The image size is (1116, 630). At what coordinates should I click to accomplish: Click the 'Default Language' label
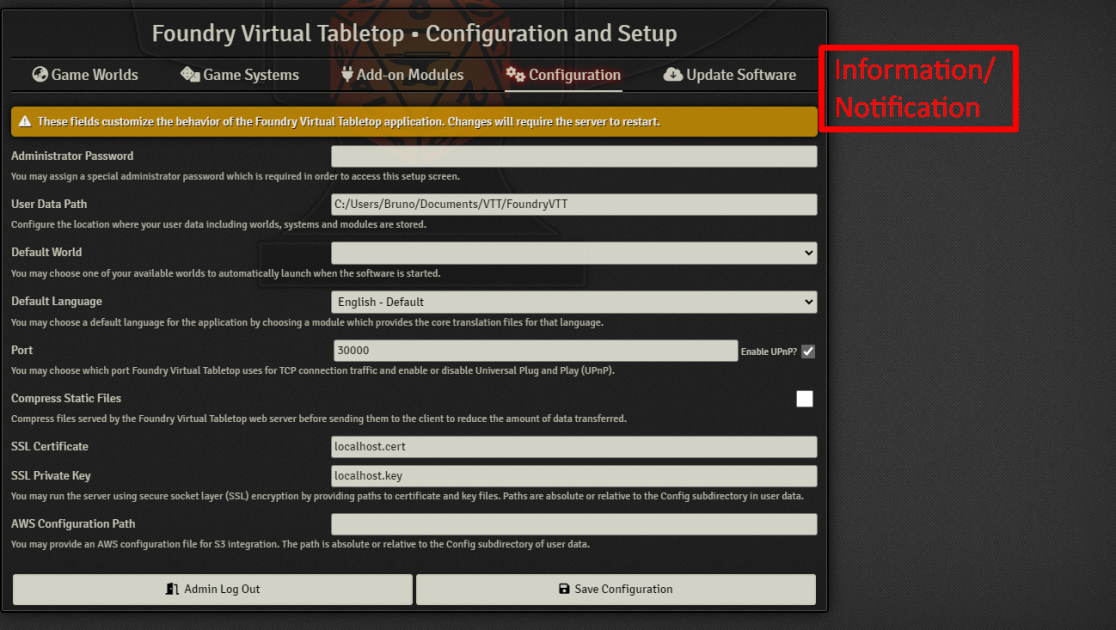(56, 301)
